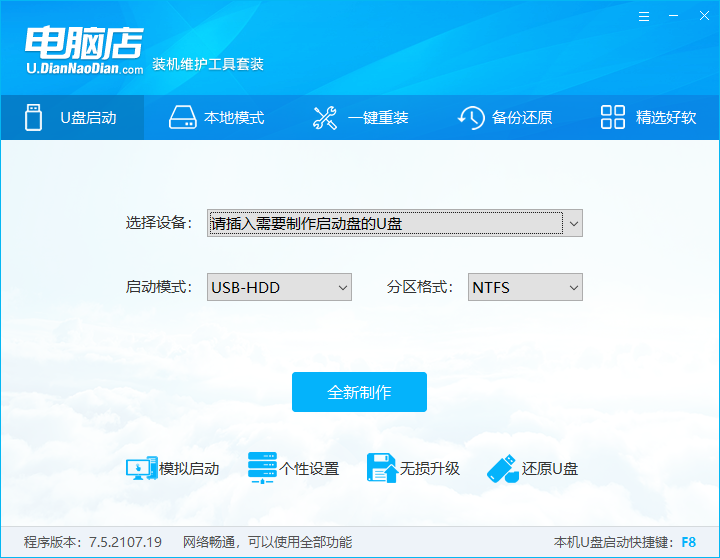The image size is (720, 558).
Task: Click the 装机维护工具套装 subtitle
Action: tap(208, 64)
